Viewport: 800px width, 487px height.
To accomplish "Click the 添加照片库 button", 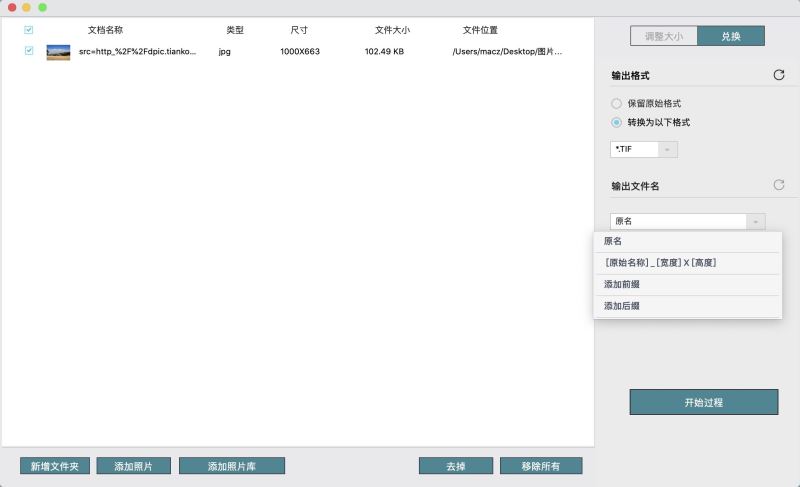I will (x=232, y=466).
